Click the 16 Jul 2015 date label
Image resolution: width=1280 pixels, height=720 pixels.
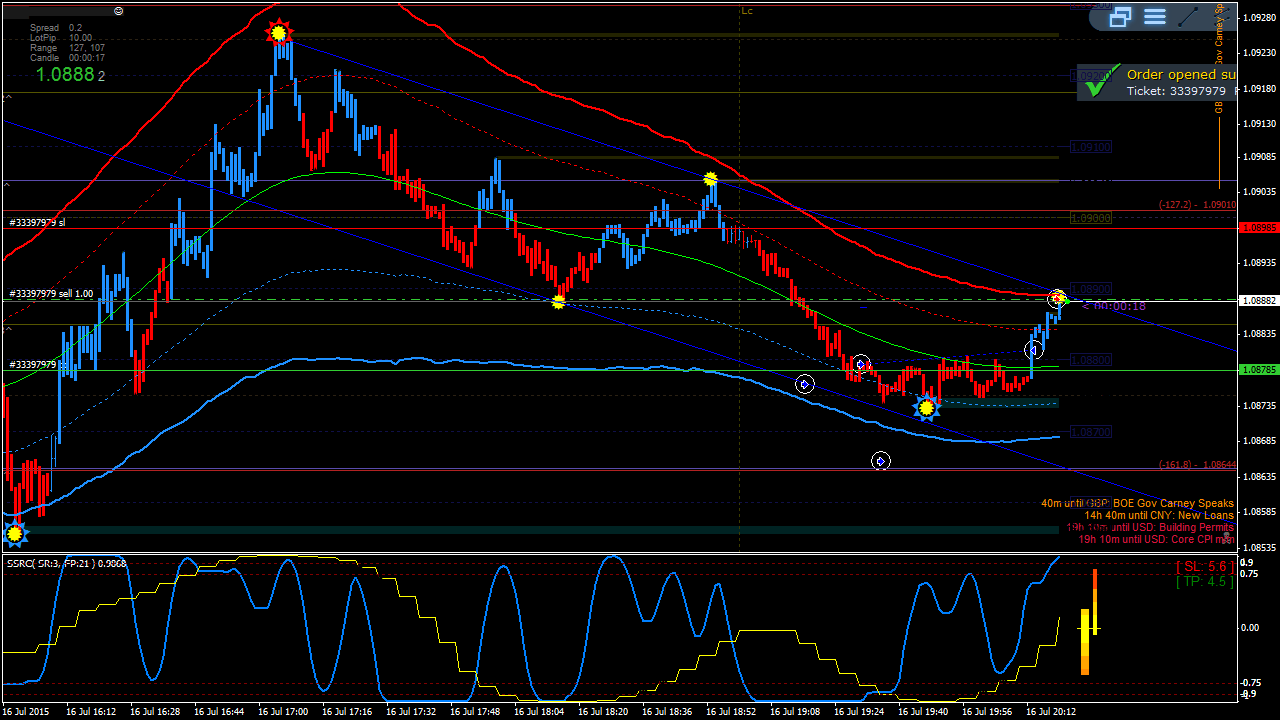(25, 712)
